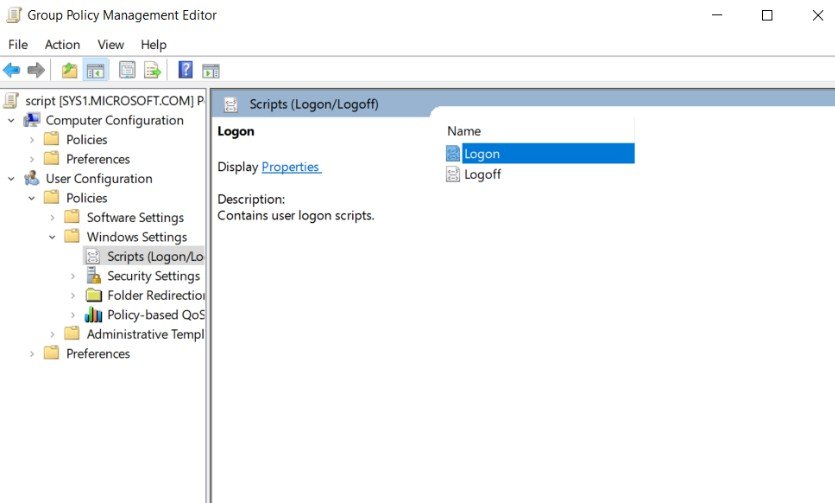Click the title bar scroll application icon
The image size is (835, 503).
click(14, 15)
